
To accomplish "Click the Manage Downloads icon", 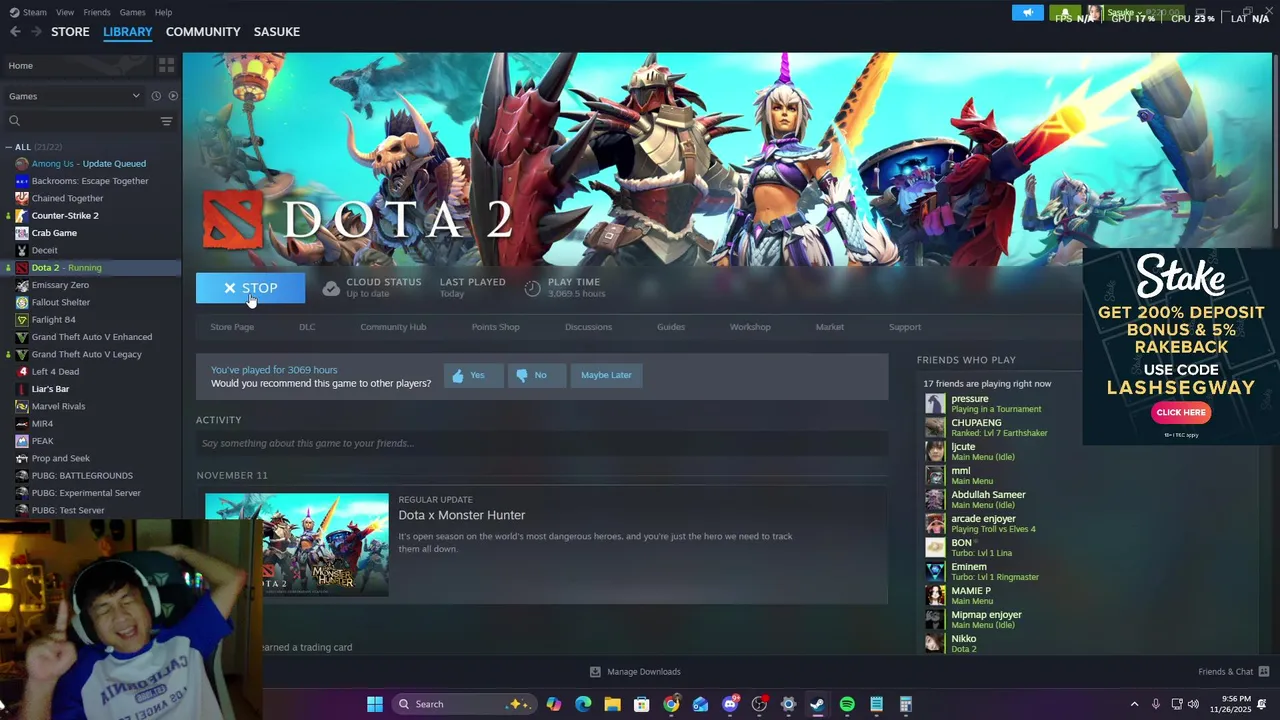I will pos(595,672).
